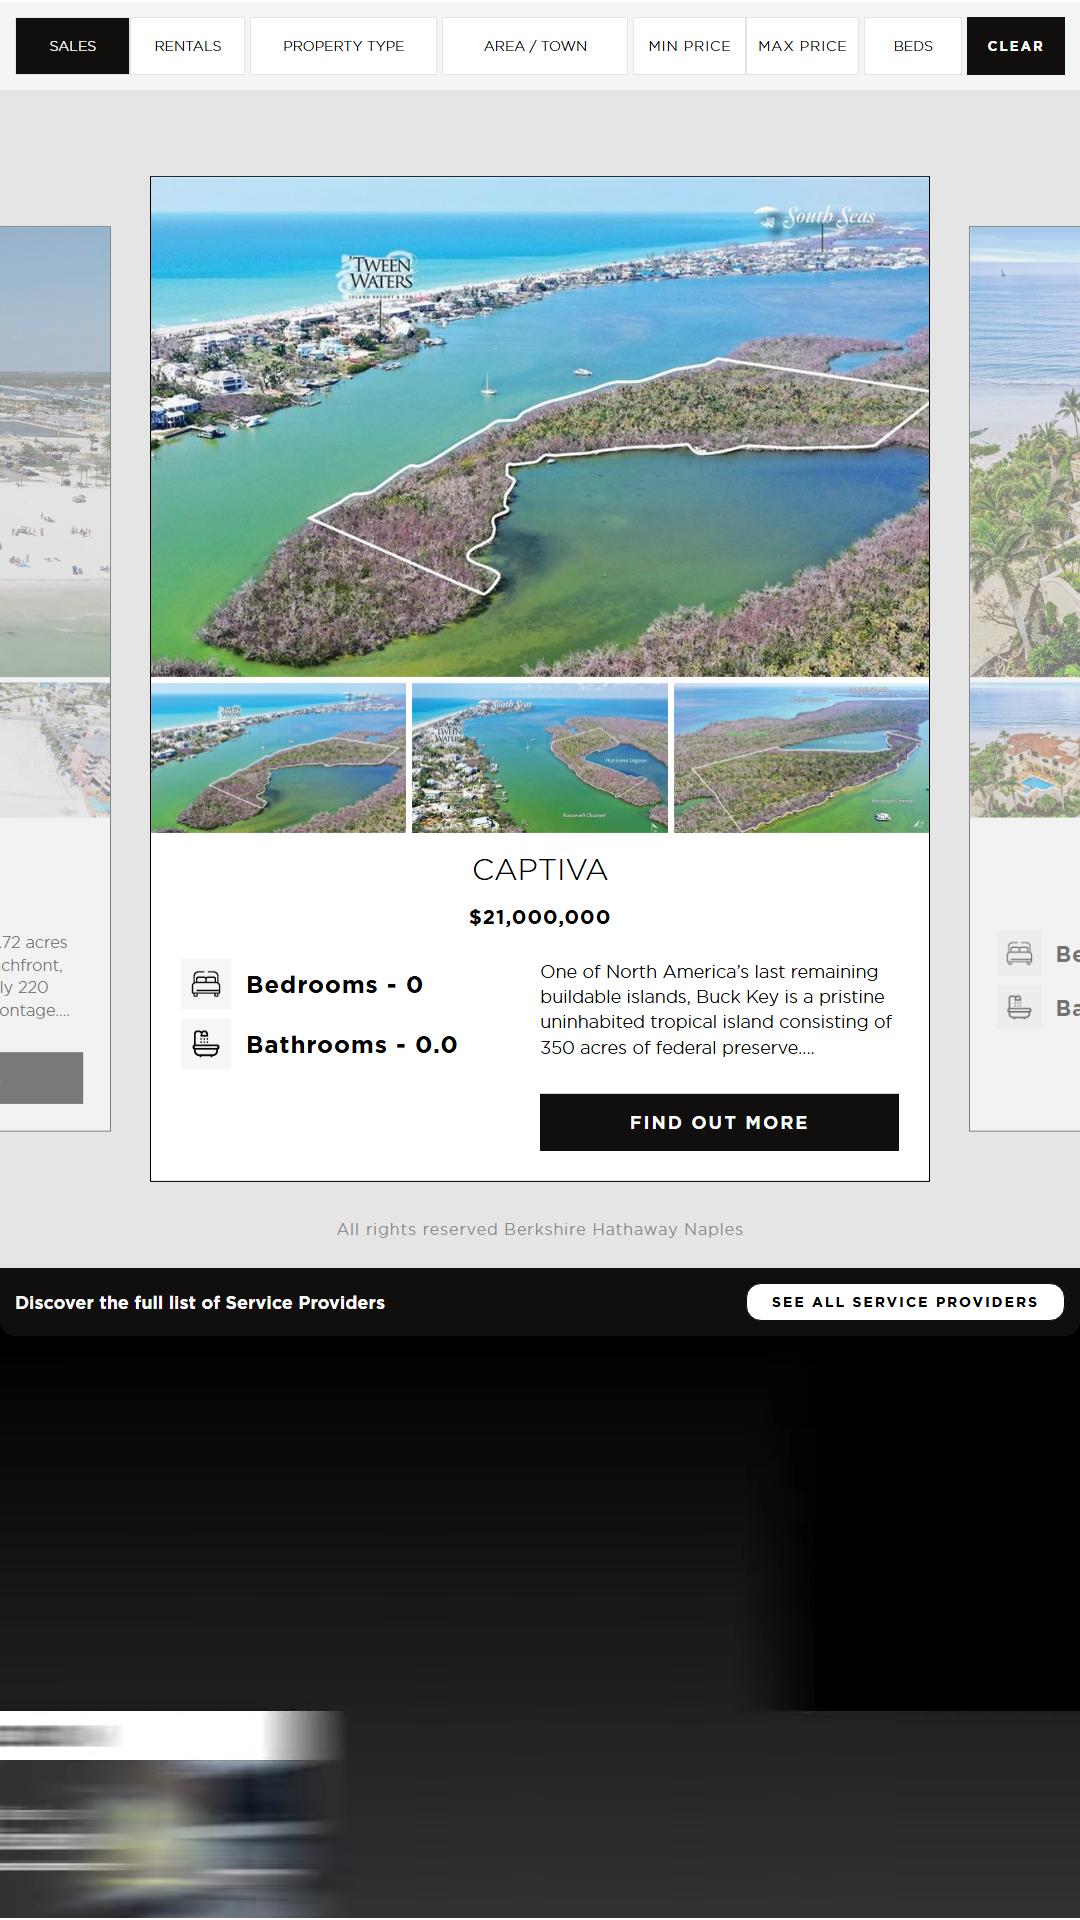The width and height of the screenshot is (1080, 1920).
Task: Click bed icon on right partial card
Action: [1019, 953]
